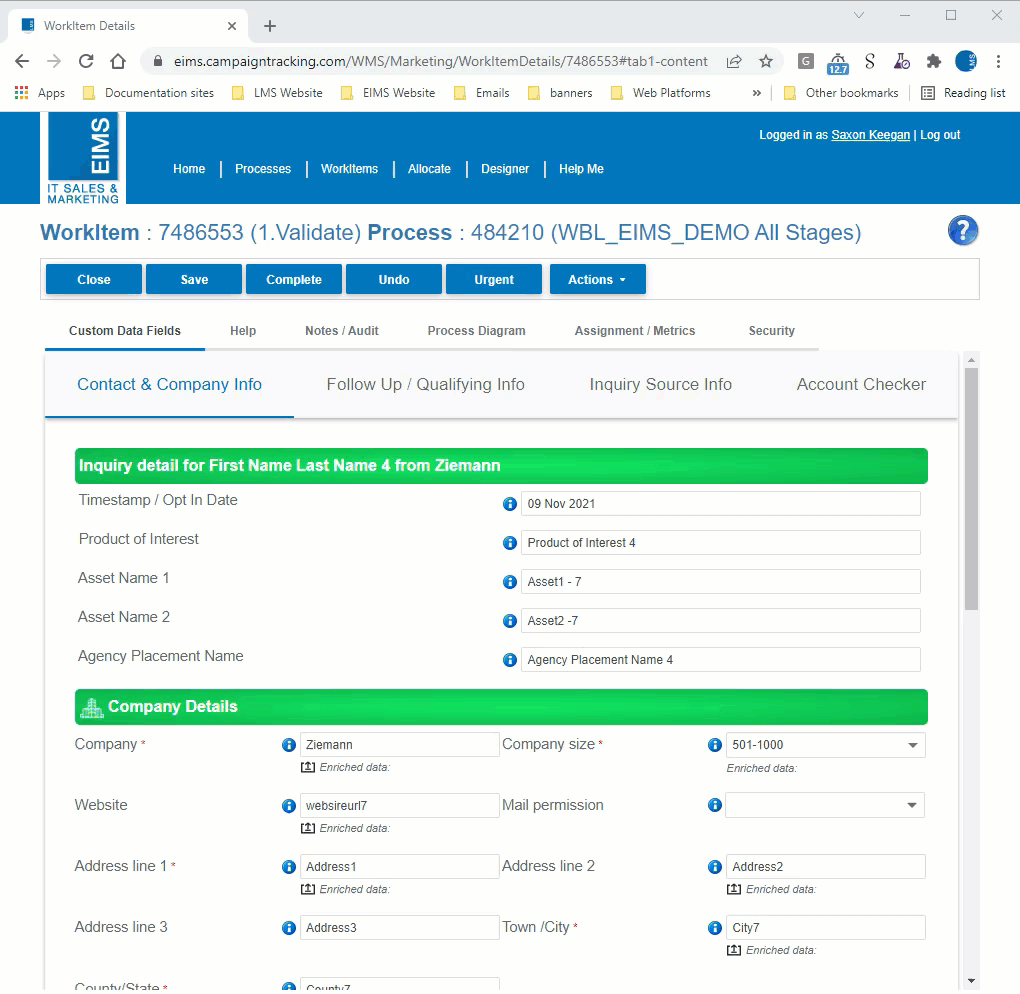This screenshot has height=994, width=1020.
Task: Open Allocate in the top navigation
Action: (429, 168)
